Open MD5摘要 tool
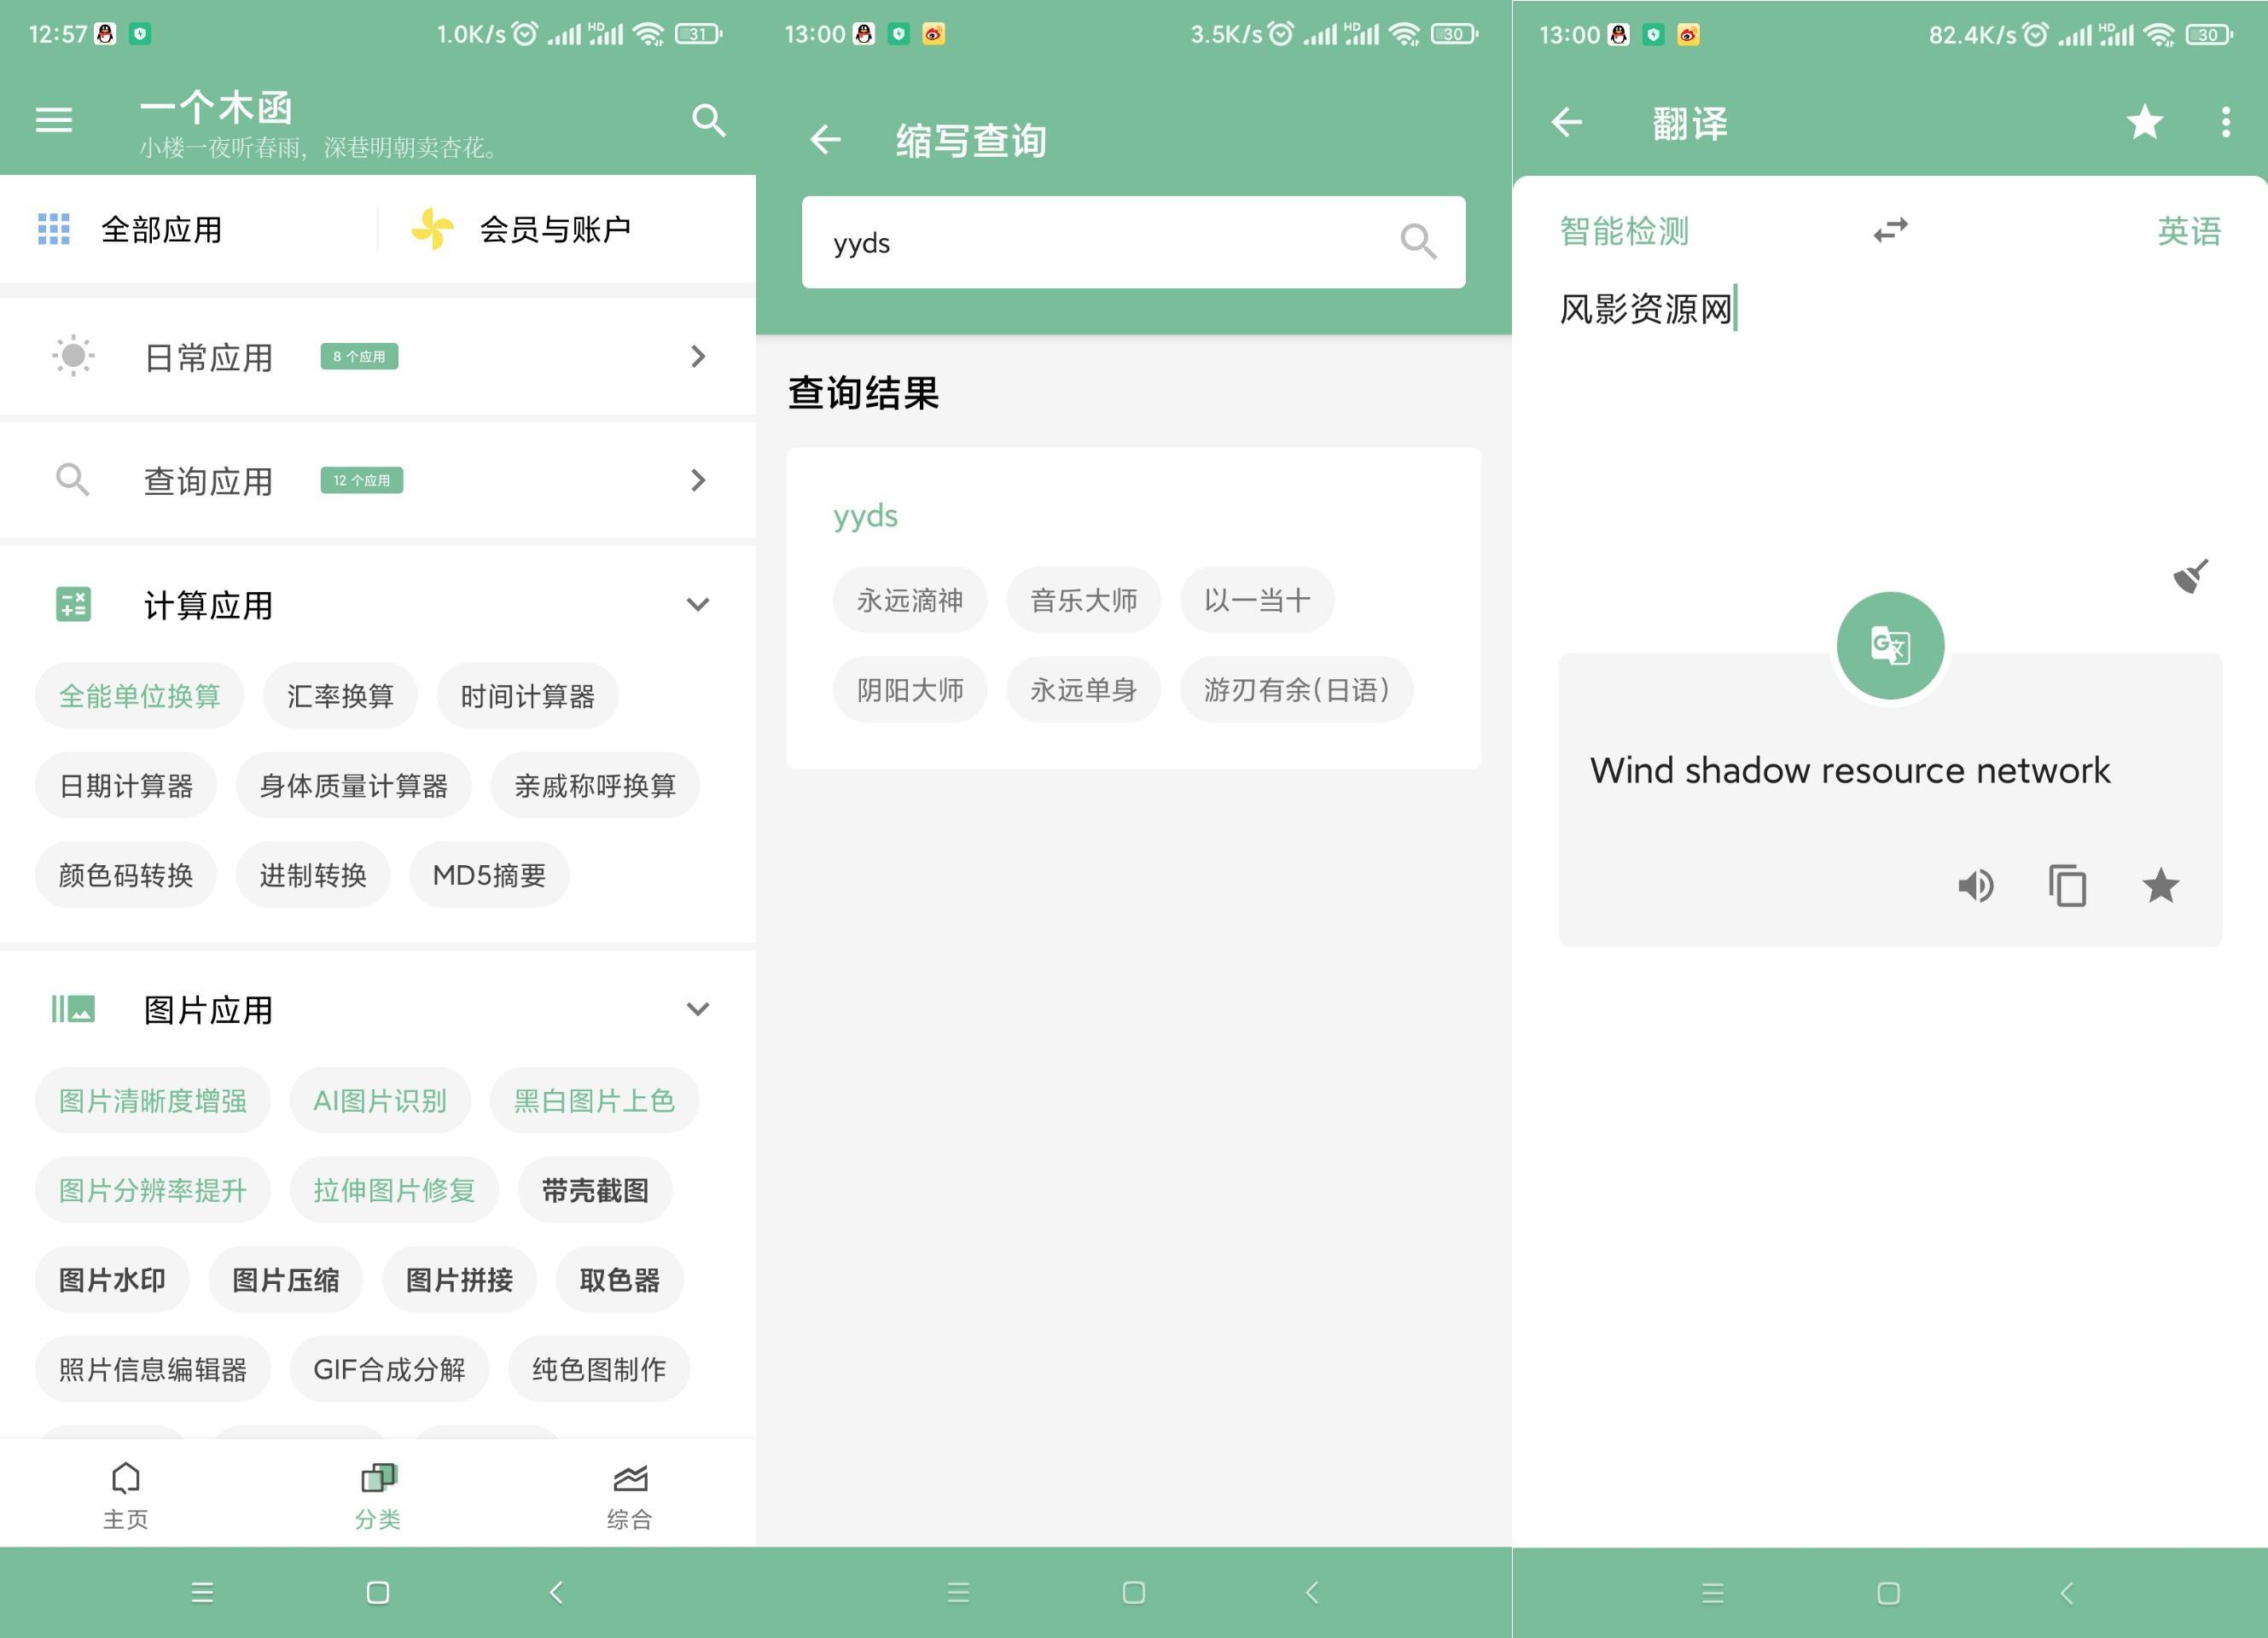 [x=489, y=875]
